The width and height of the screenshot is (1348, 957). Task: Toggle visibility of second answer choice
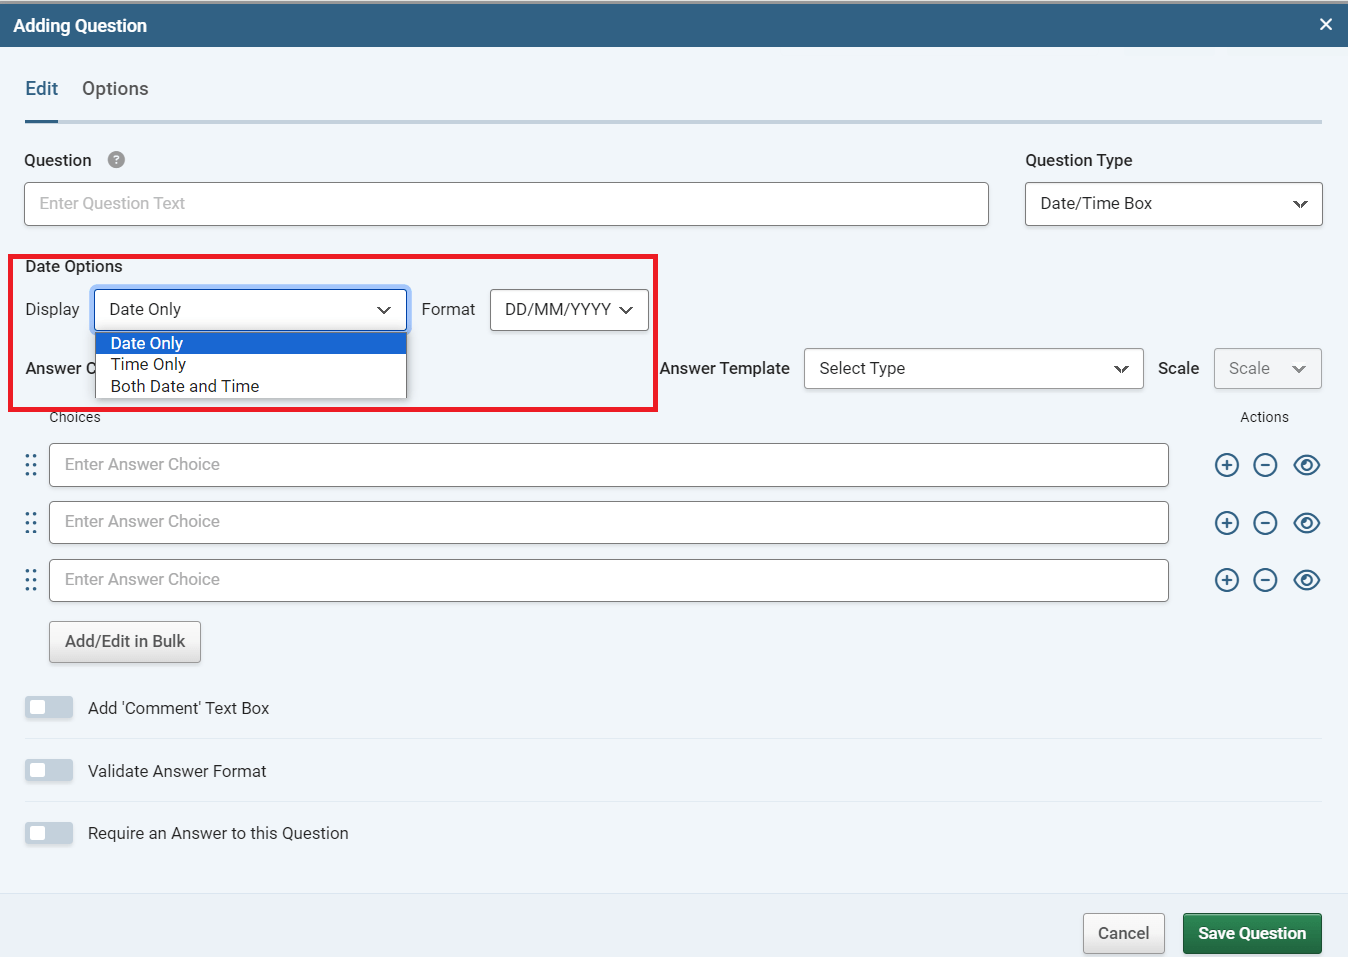(1307, 523)
